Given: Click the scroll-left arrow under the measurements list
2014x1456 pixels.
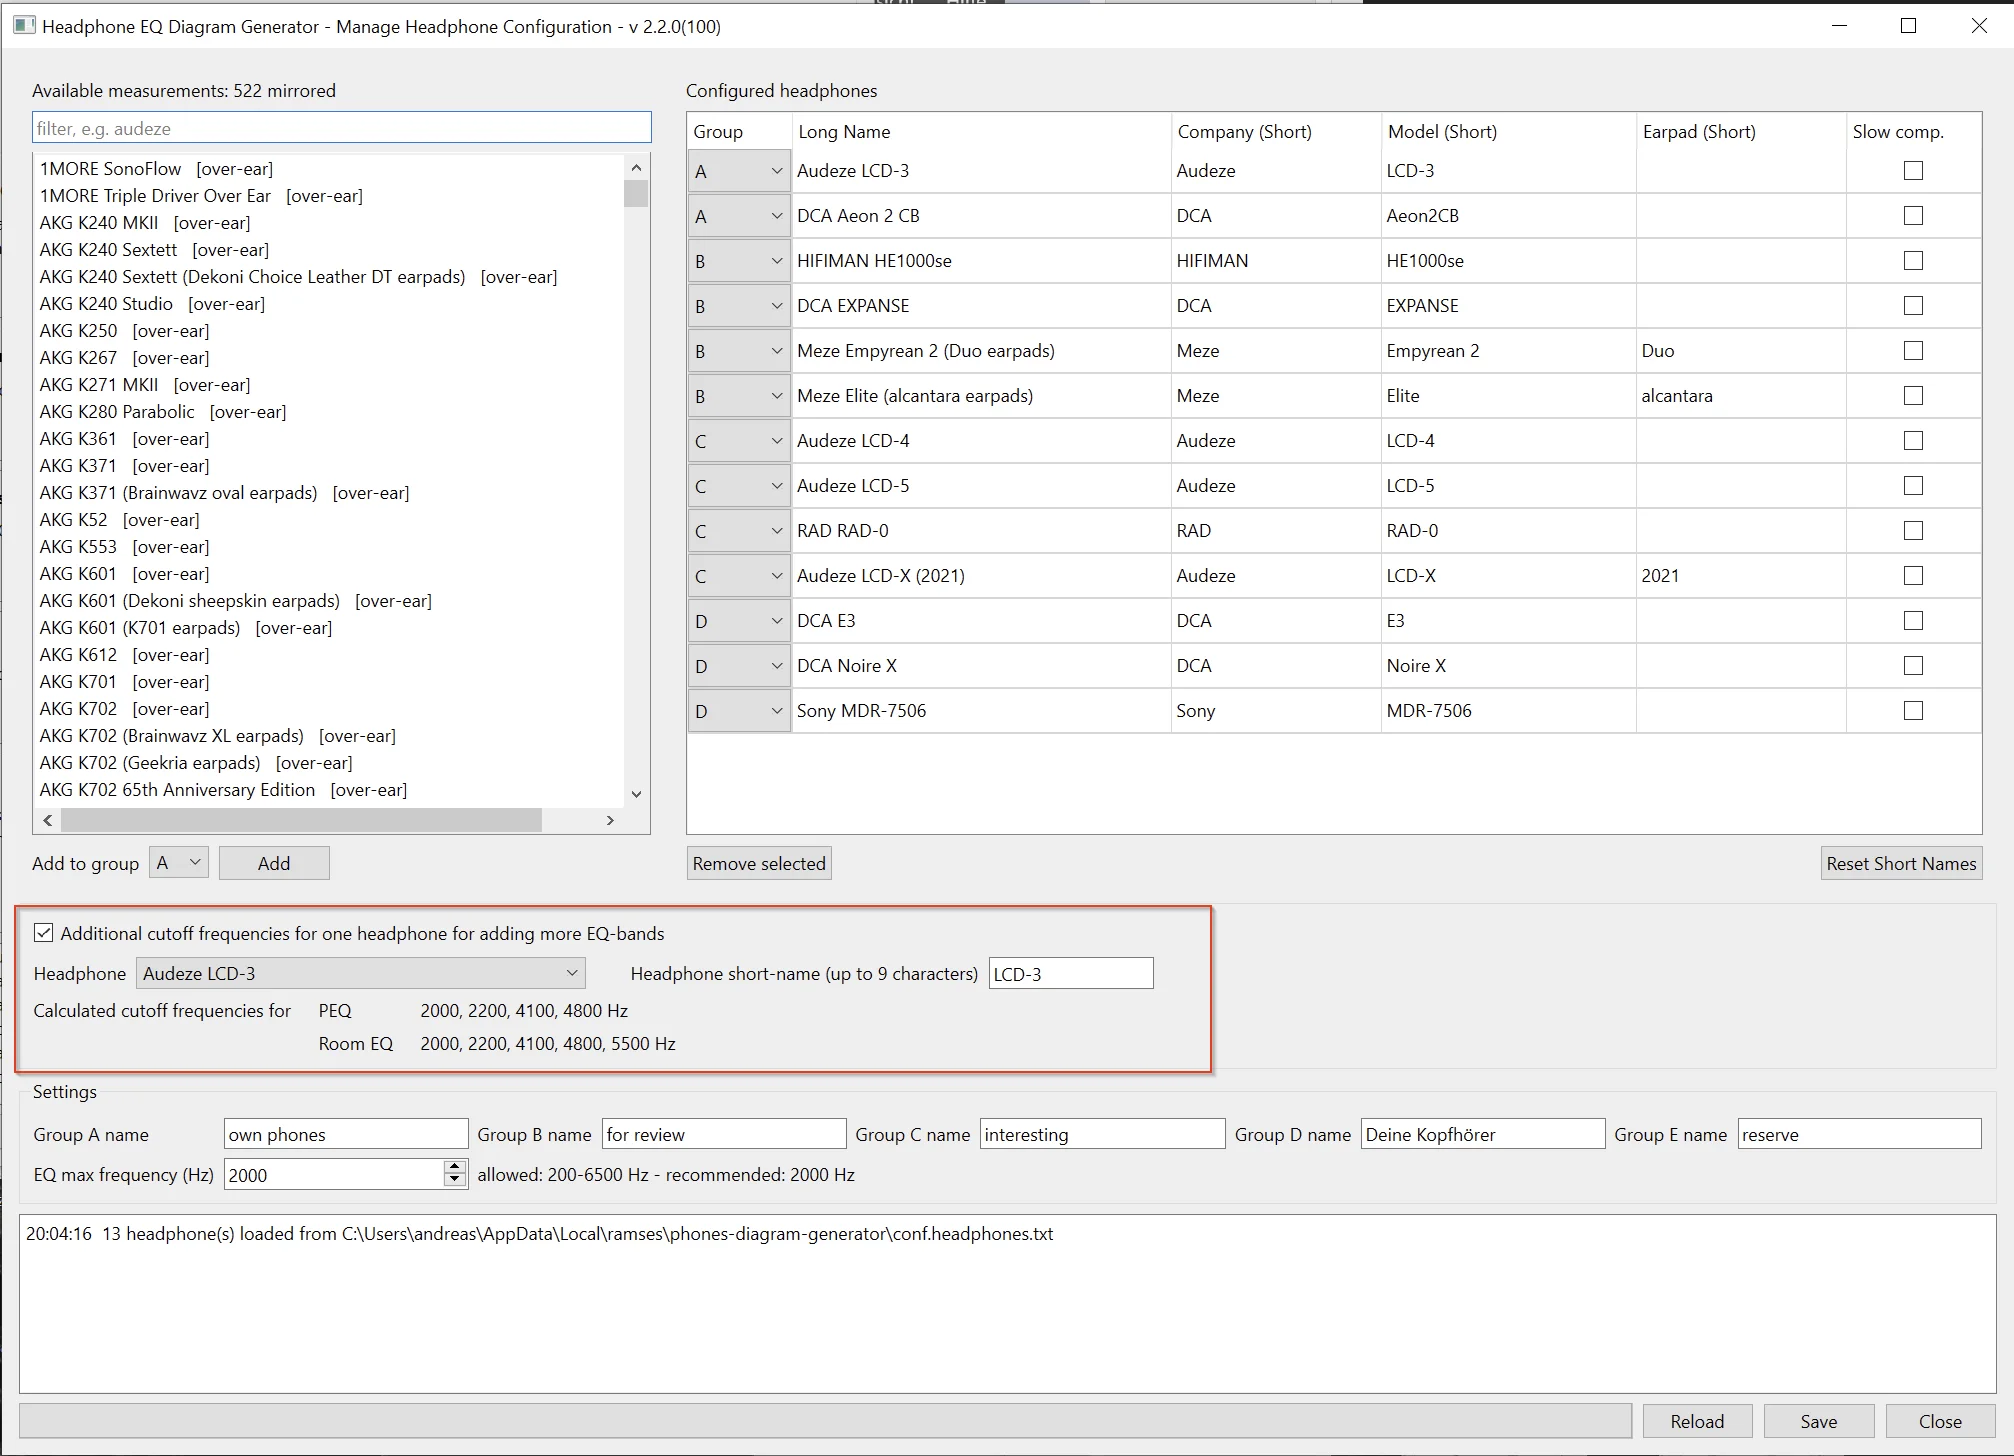Looking at the screenshot, I should click(47, 820).
